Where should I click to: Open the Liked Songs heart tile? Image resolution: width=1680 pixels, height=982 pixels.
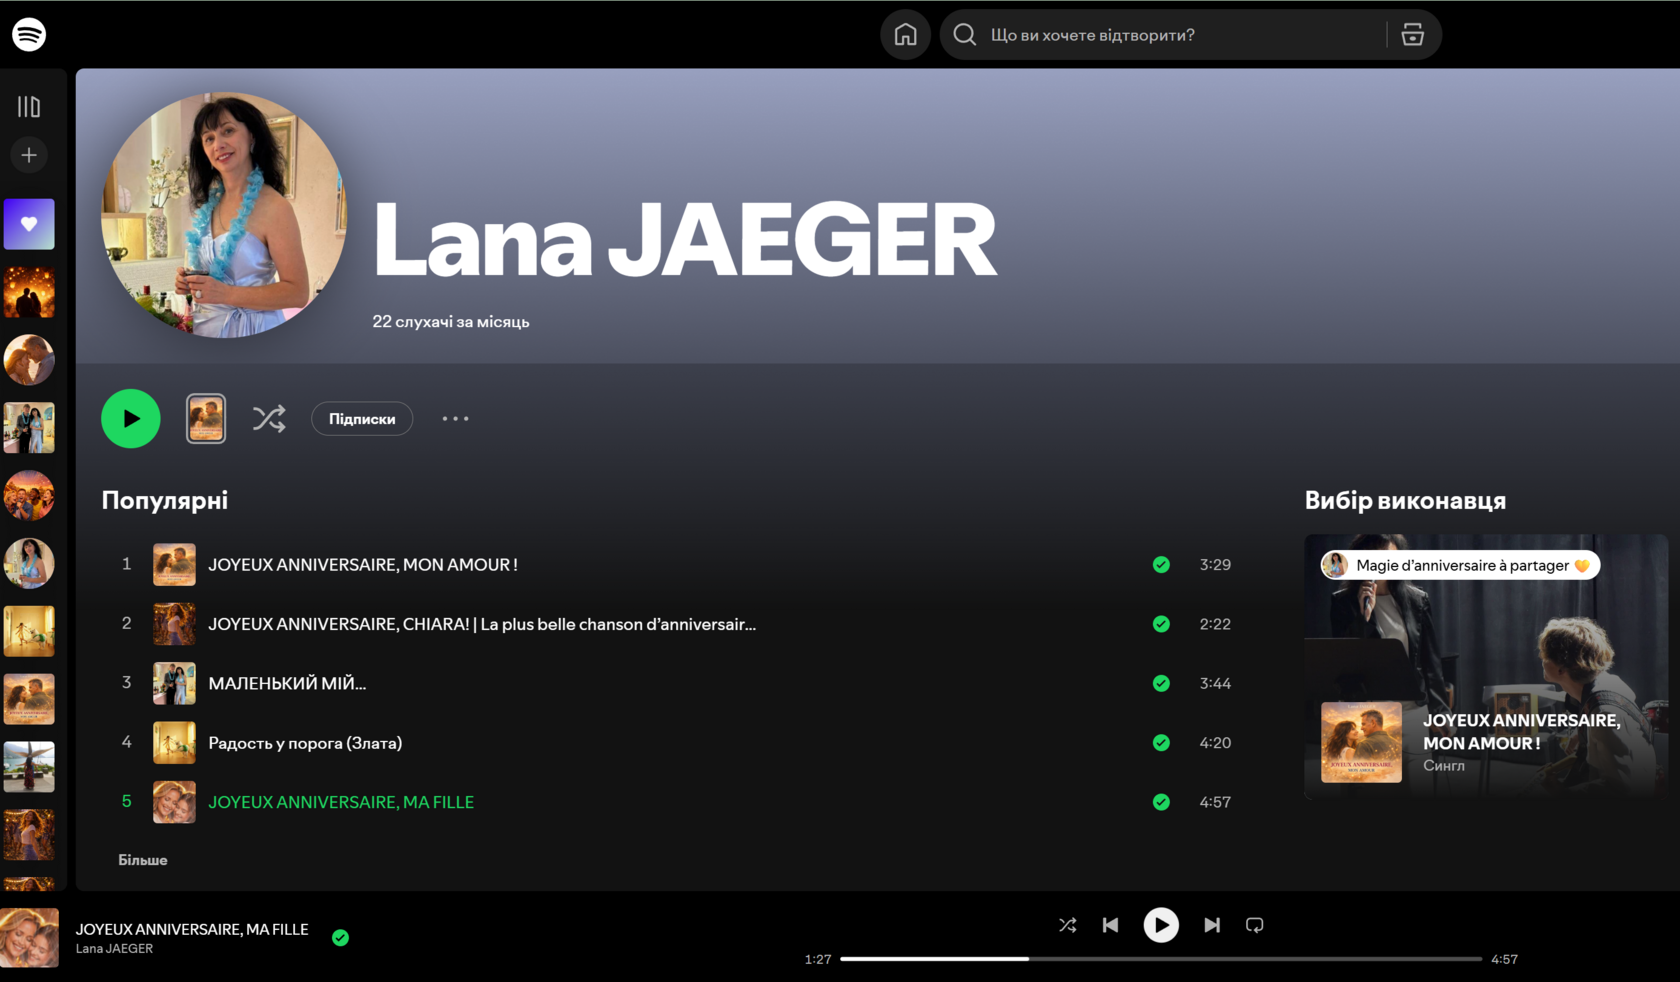coord(29,224)
